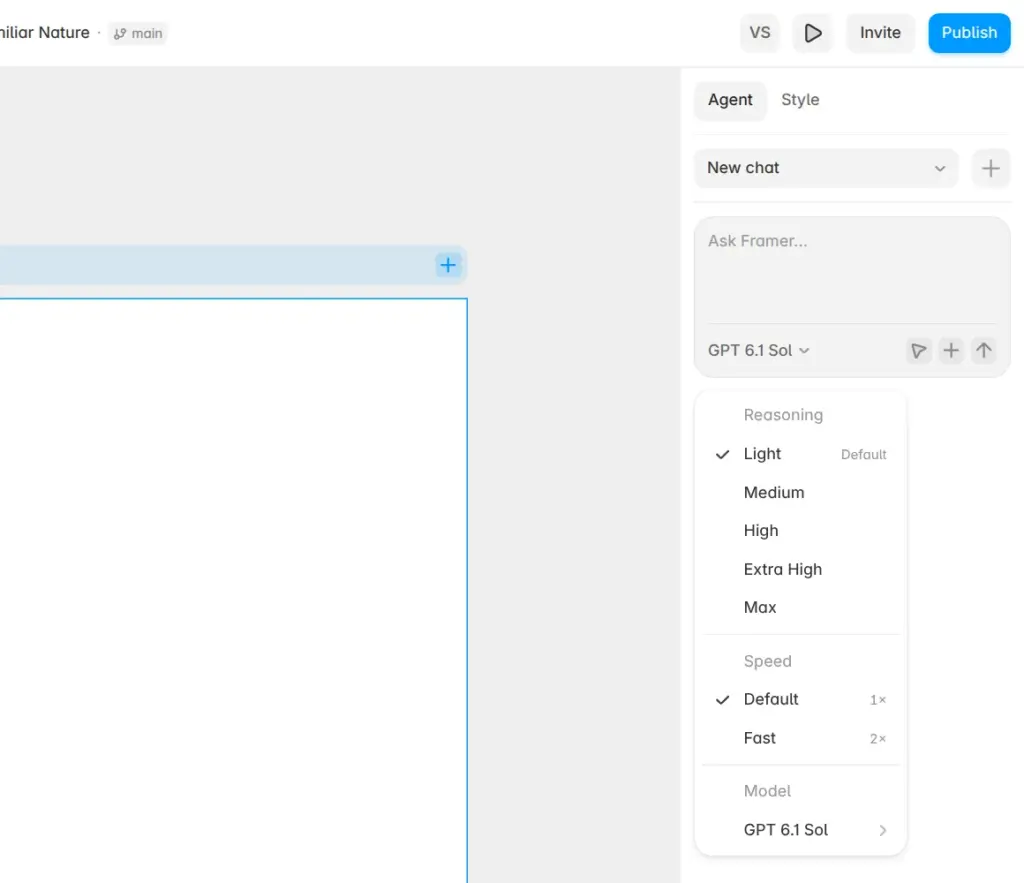The image size is (1024, 883).
Task: Send message with up arrow icon
Action: [x=984, y=351]
